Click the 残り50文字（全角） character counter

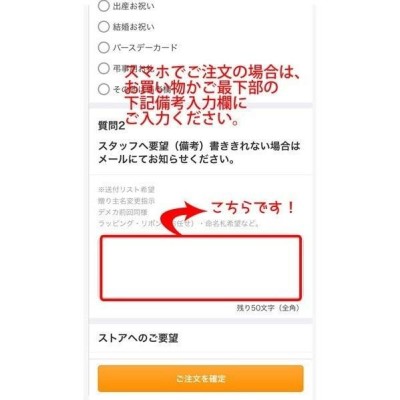[x=268, y=308]
